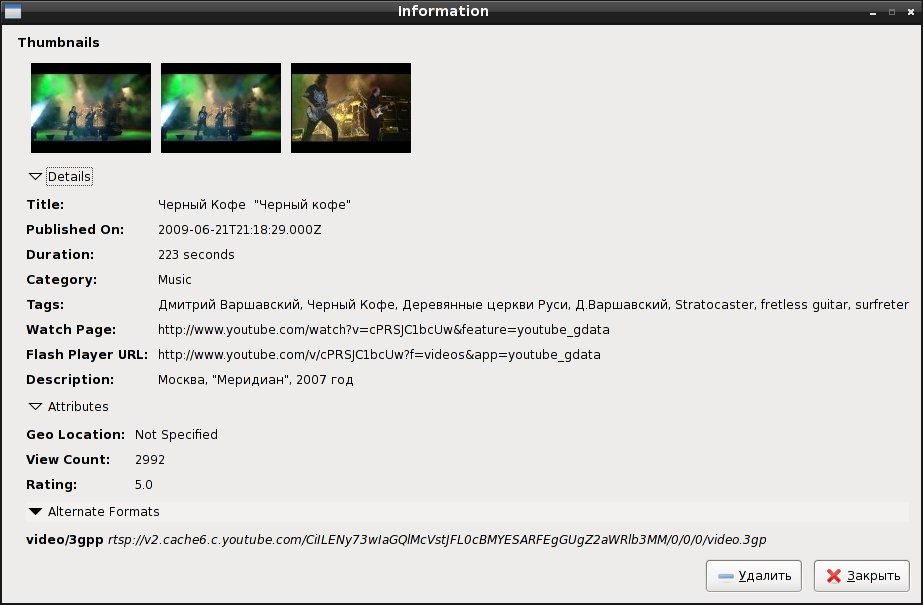Maximize the Information window
This screenshot has width=923, height=605.
click(x=892, y=12)
